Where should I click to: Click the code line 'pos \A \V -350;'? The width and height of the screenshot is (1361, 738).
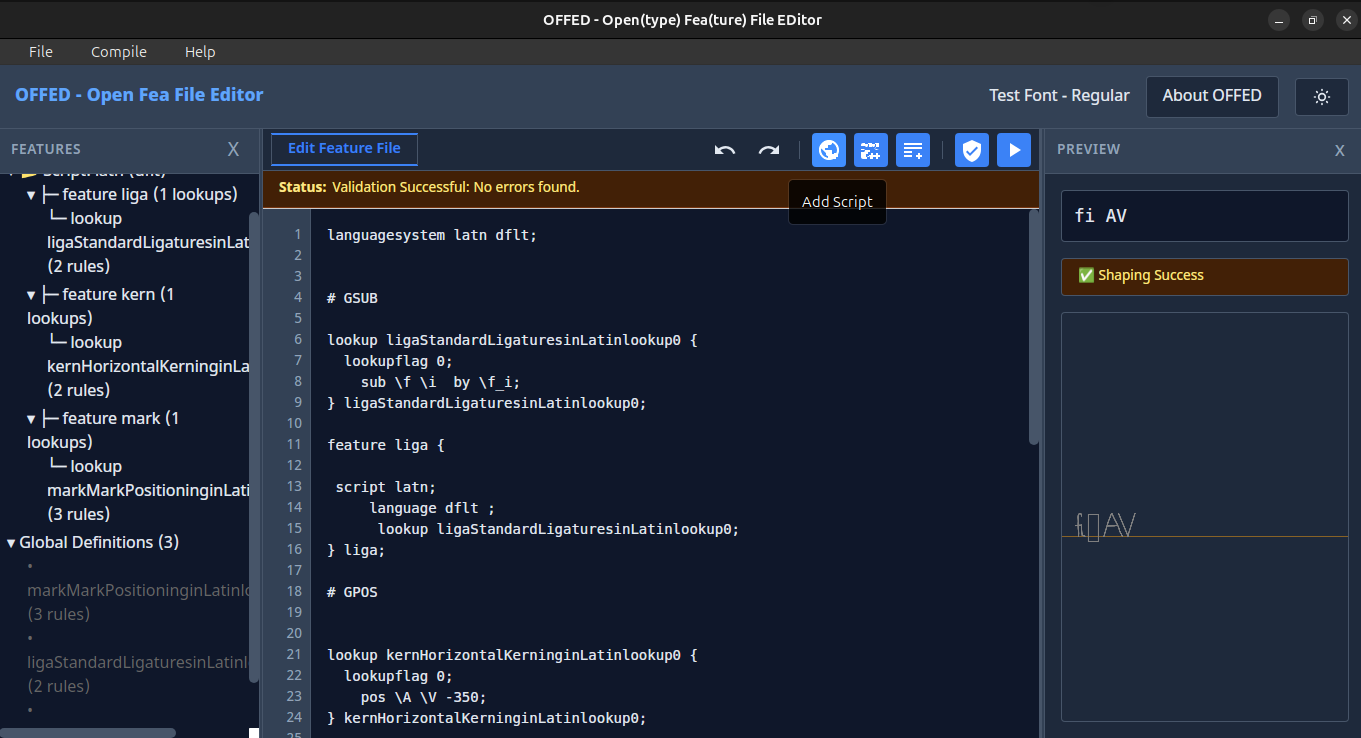424,697
